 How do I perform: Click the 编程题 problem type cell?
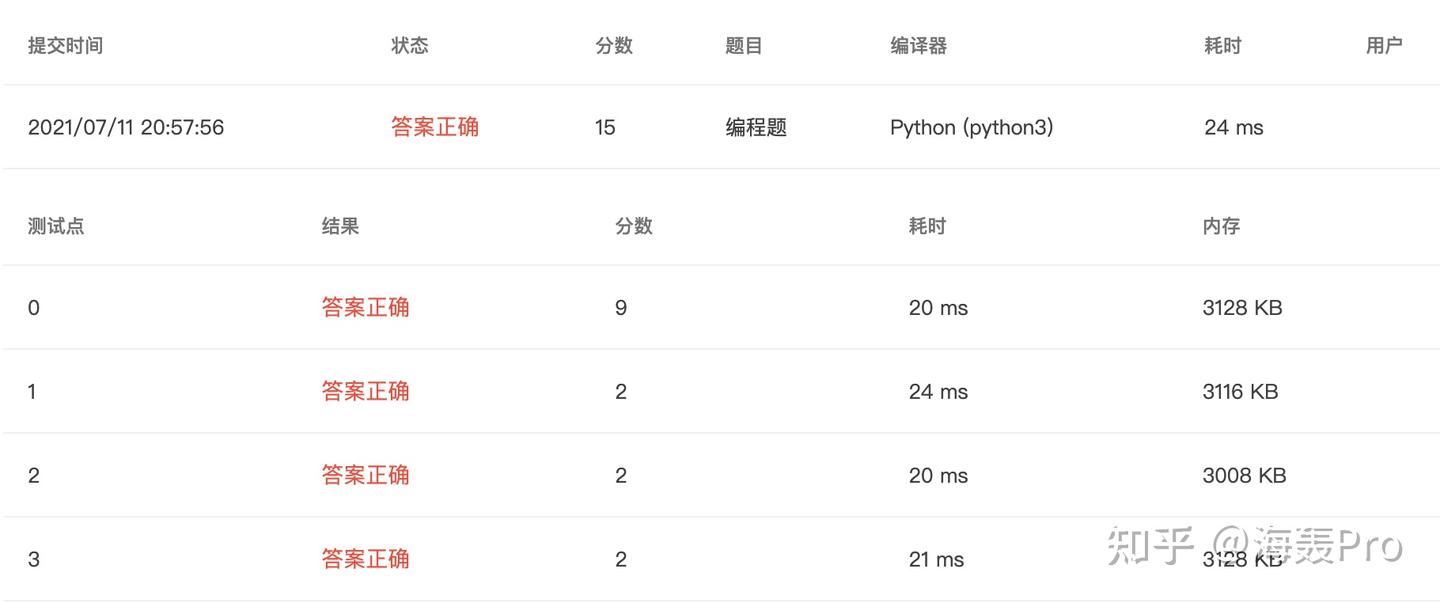tap(756, 127)
